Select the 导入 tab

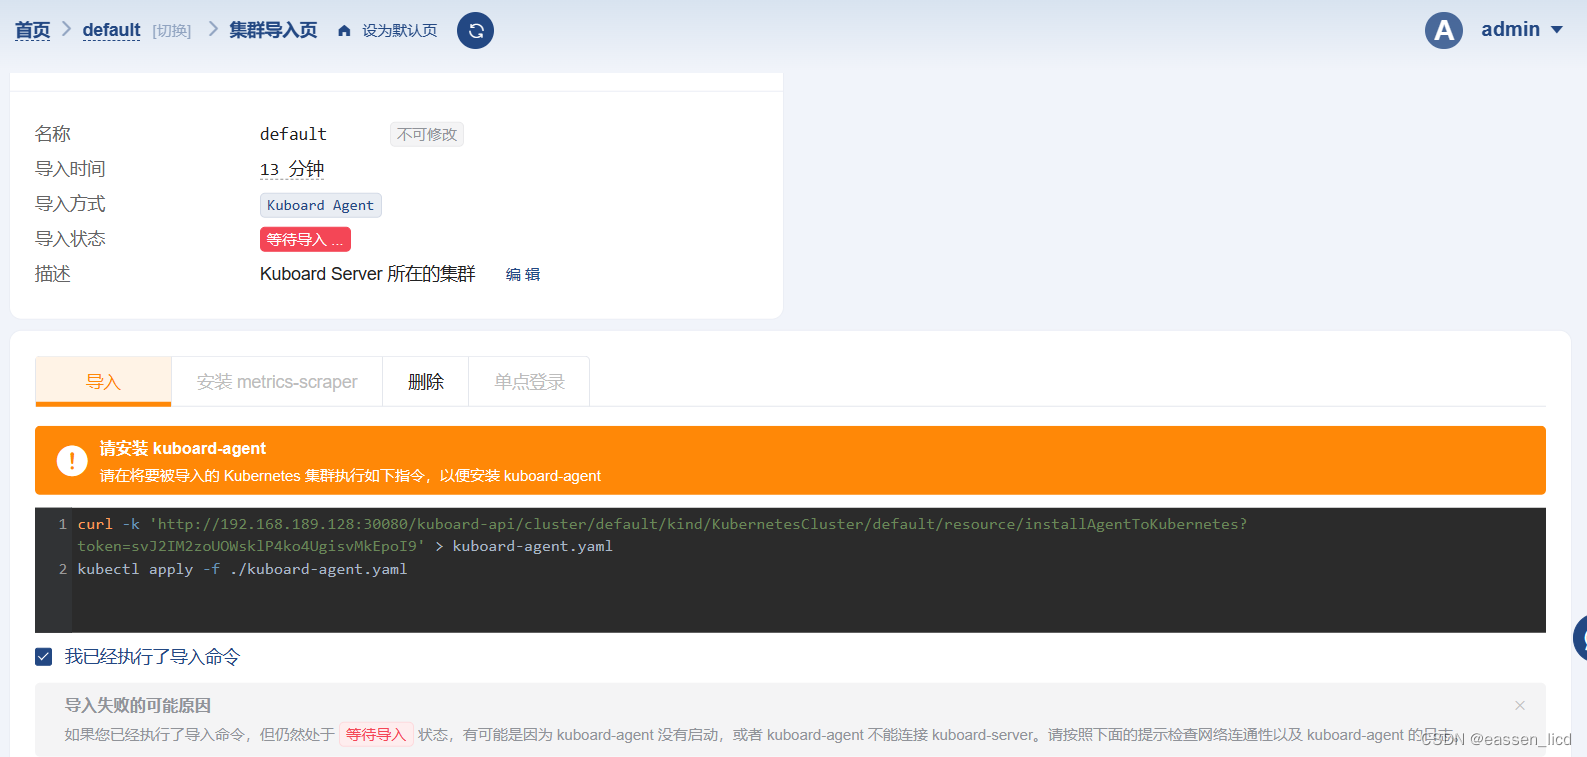[x=103, y=381]
